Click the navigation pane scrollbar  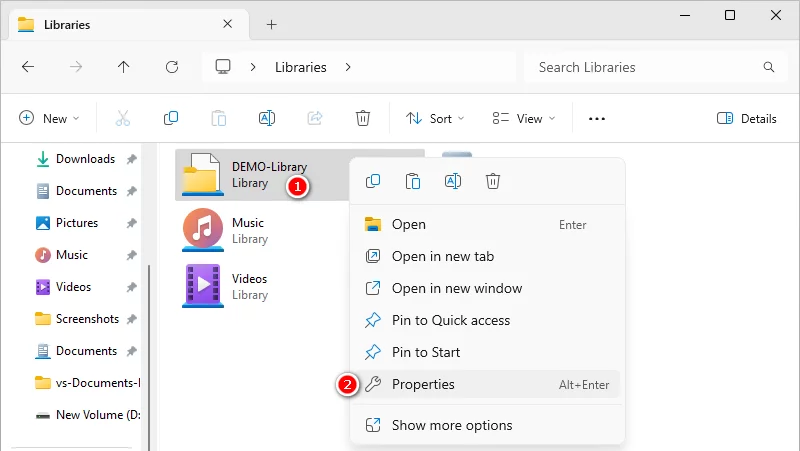click(149, 357)
